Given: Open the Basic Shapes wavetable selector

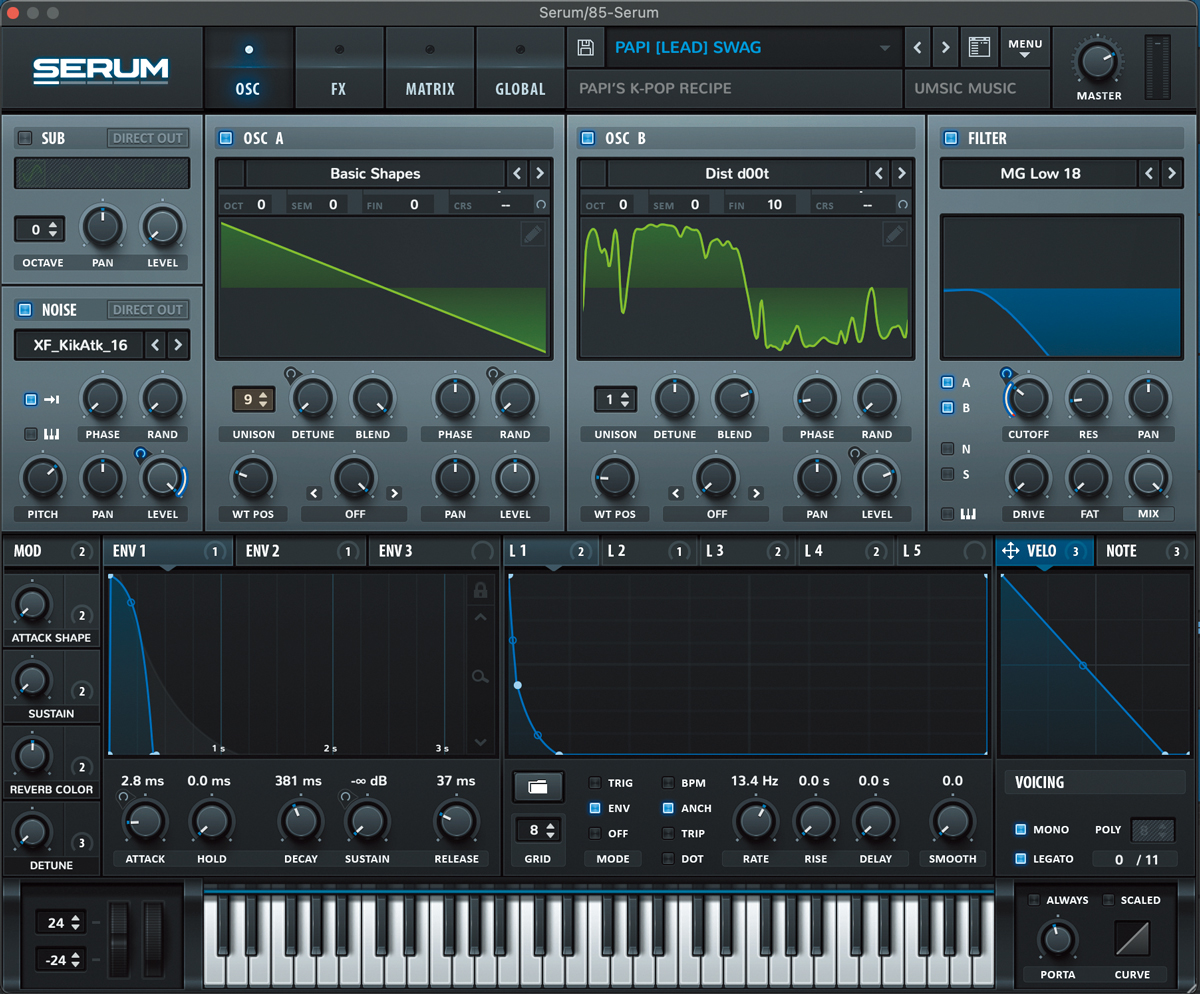Looking at the screenshot, I should [x=375, y=173].
